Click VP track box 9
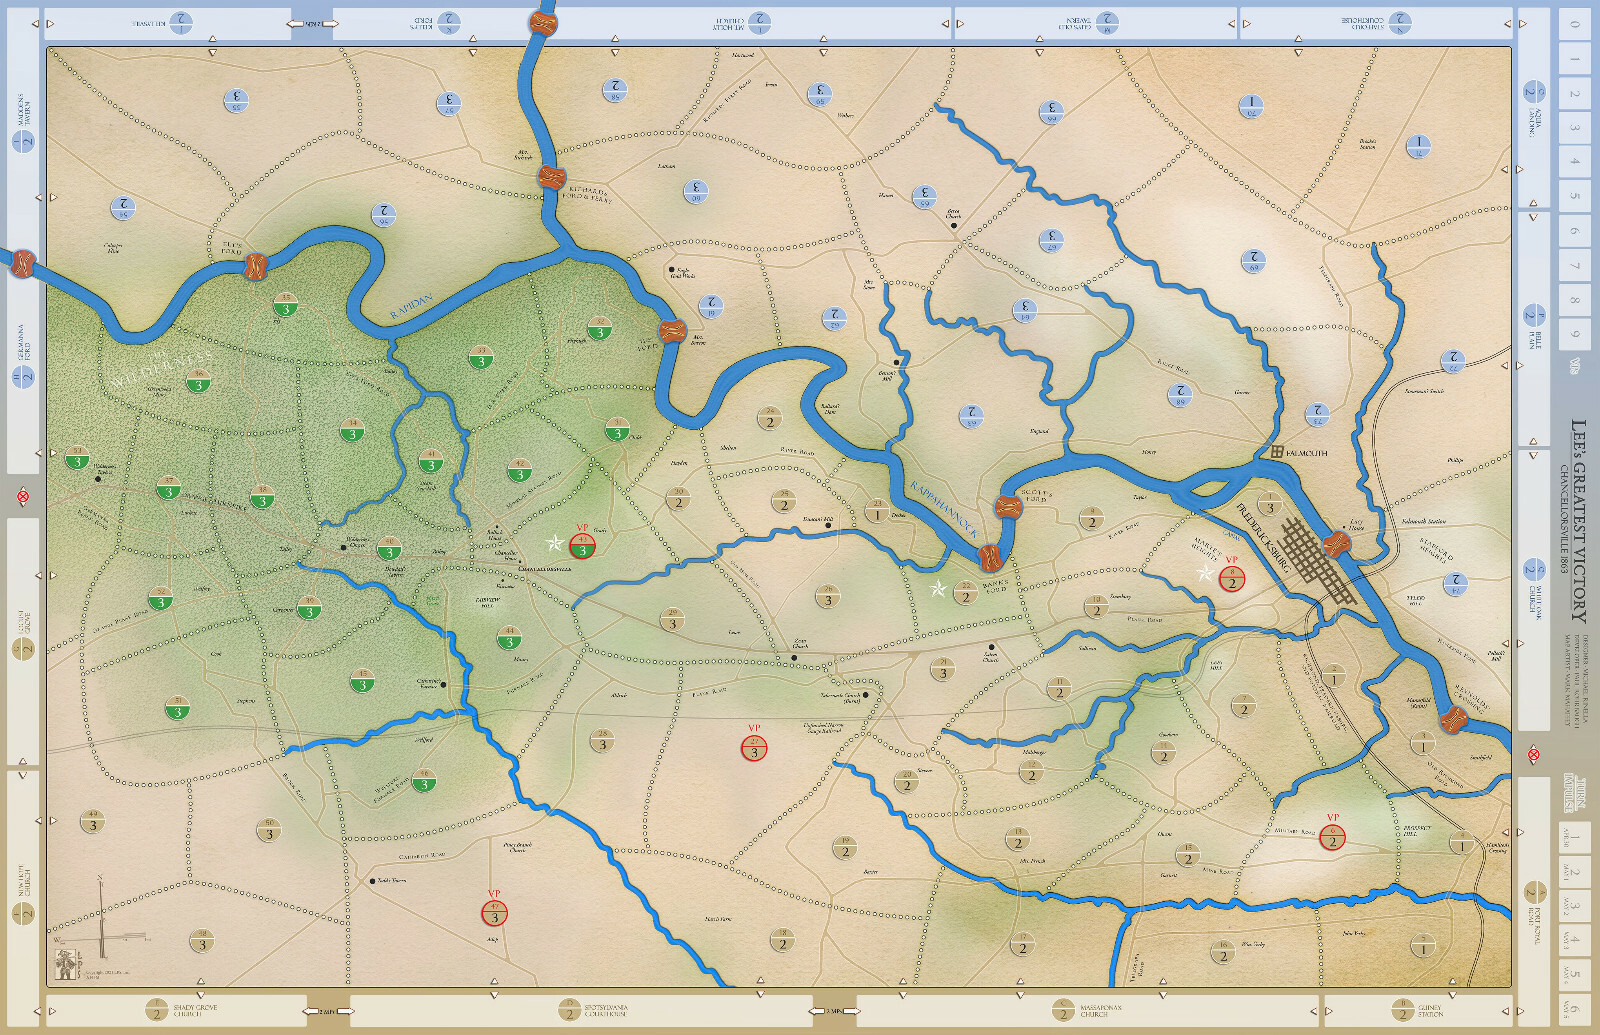This screenshot has width=1600, height=1035. coord(1574,334)
